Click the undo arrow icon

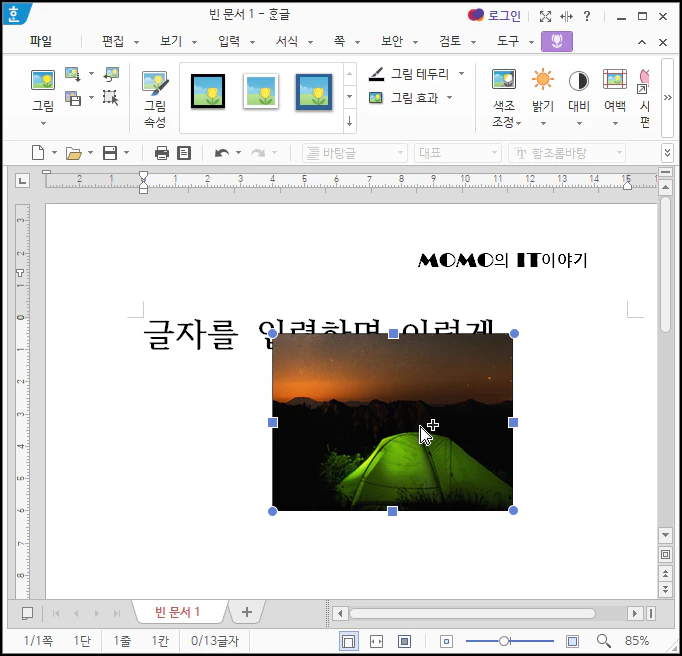click(x=222, y=153)
